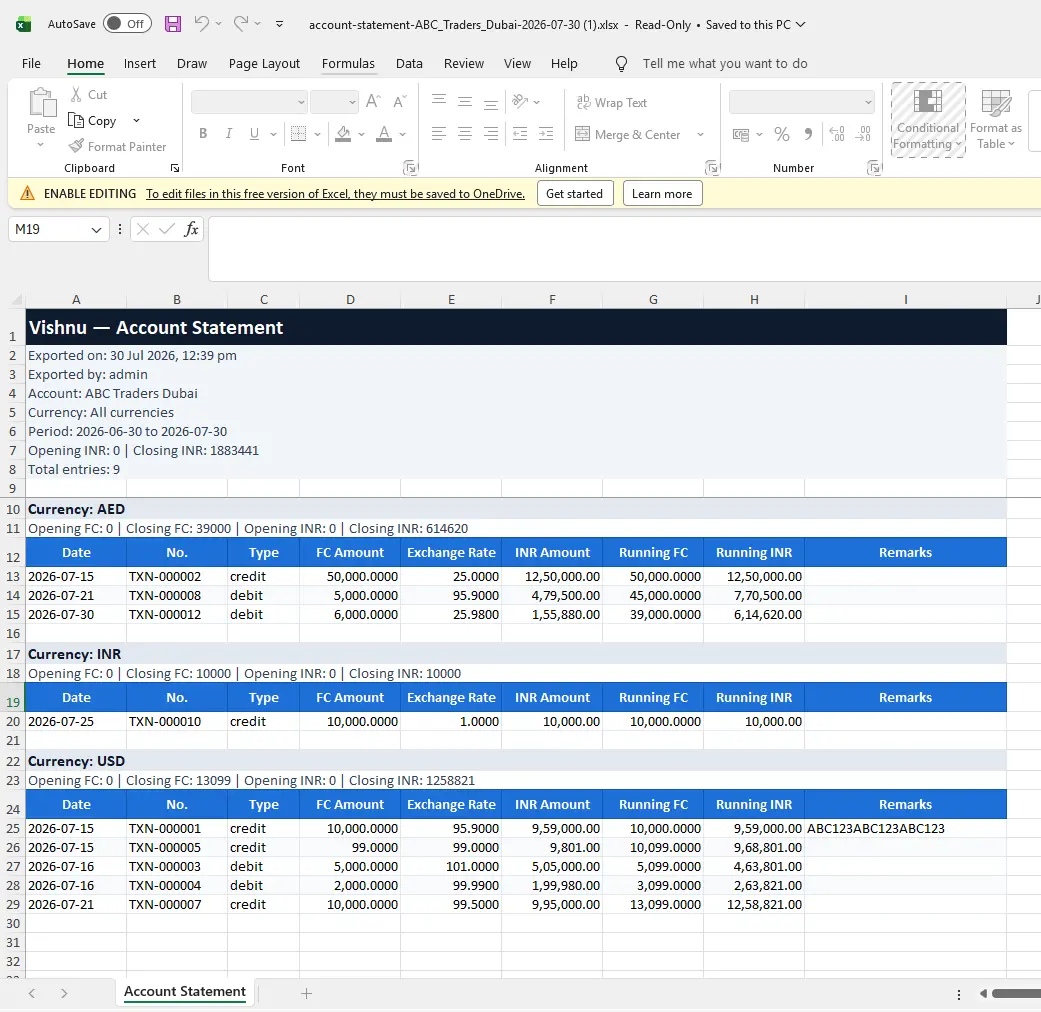
Task: Open the File menu
Action: [31, 64]
